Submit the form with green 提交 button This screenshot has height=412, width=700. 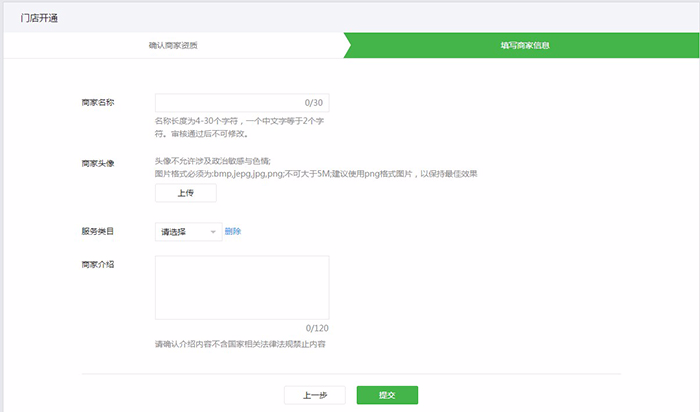pos(387,395)
